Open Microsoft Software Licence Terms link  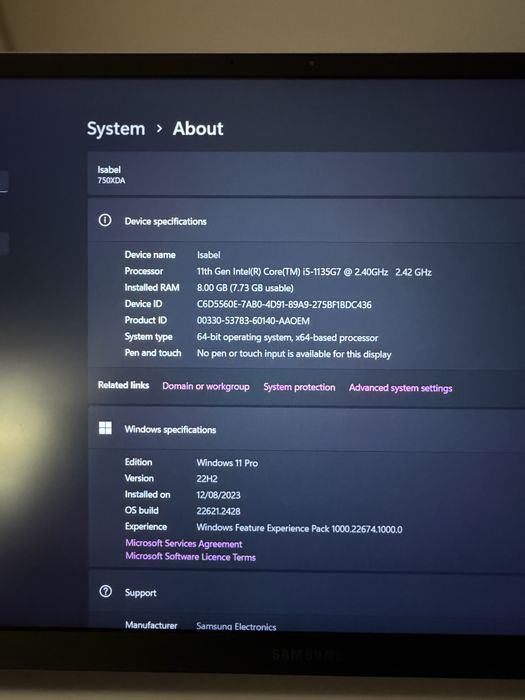(190, 556)
